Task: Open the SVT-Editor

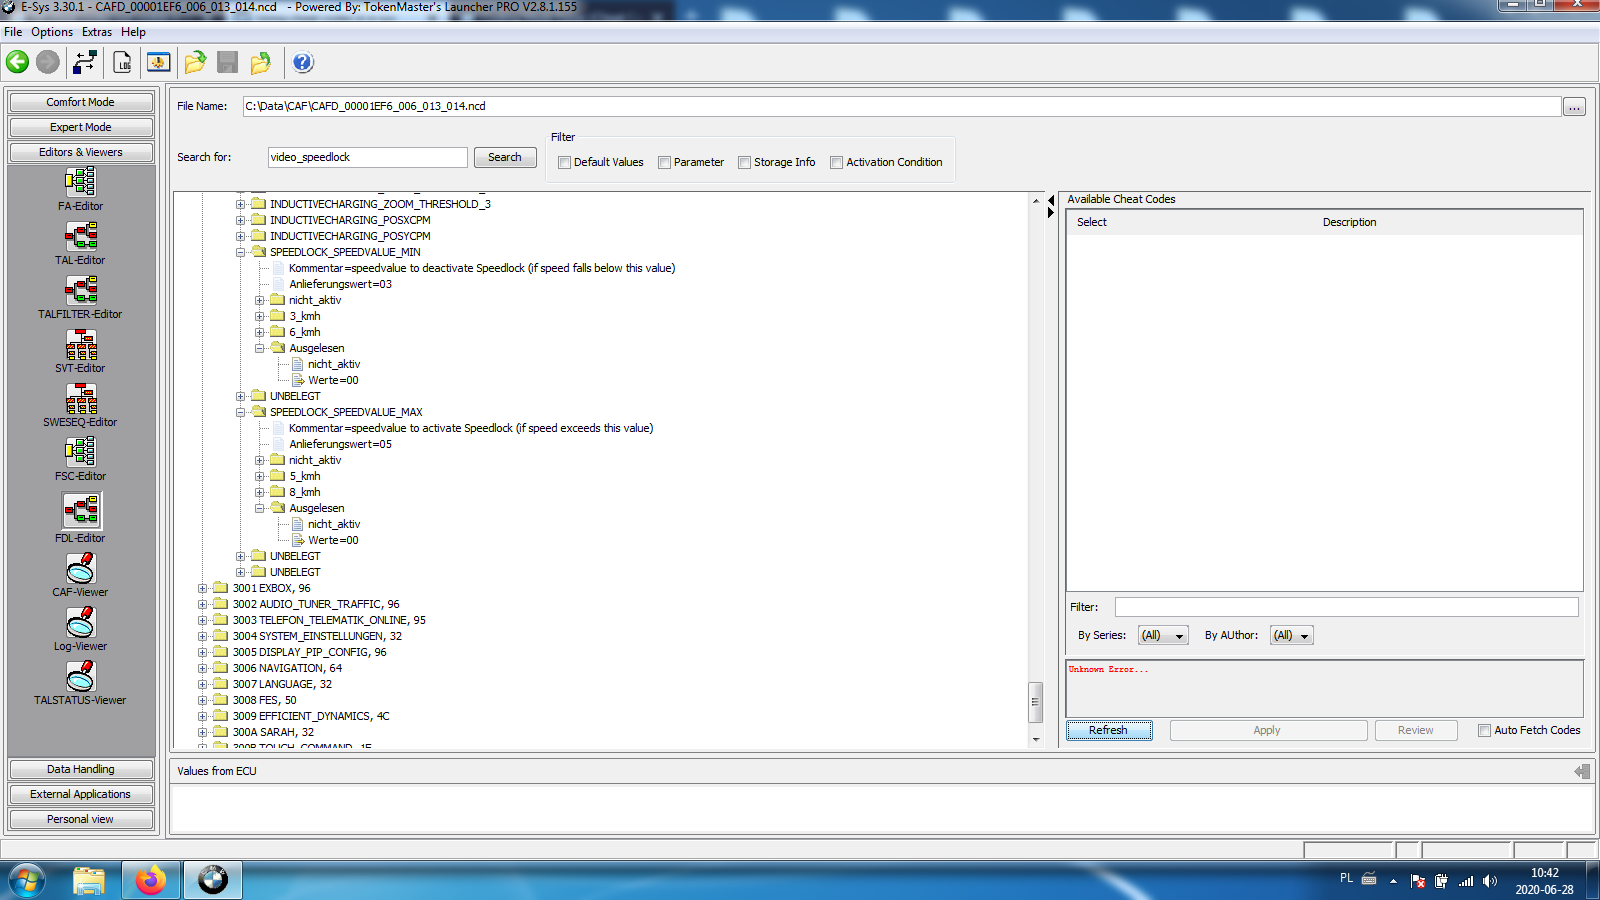Action: [x=80, y=350]
